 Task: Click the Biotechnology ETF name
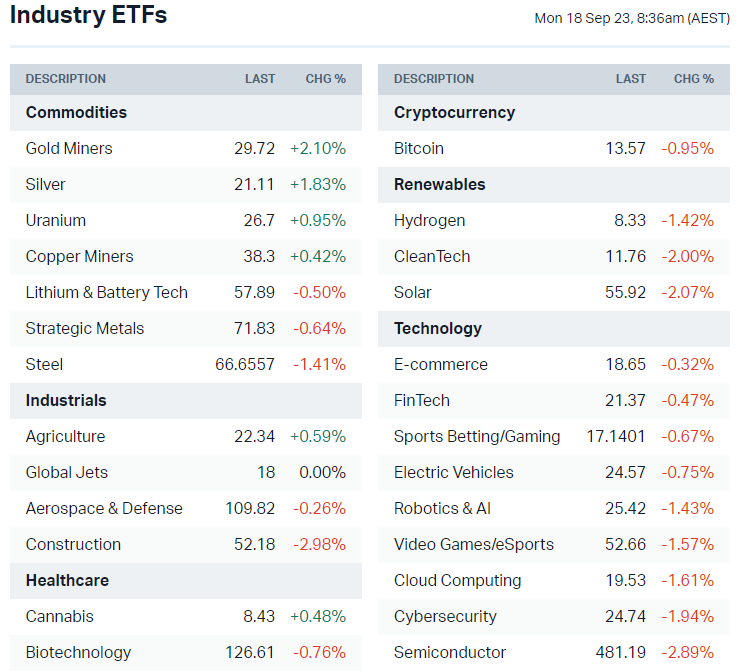pyautogui.click(x=78, y=652)
